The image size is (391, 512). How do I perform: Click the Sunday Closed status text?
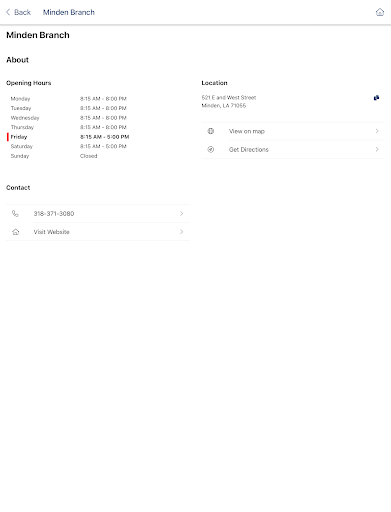click(89, 156)
